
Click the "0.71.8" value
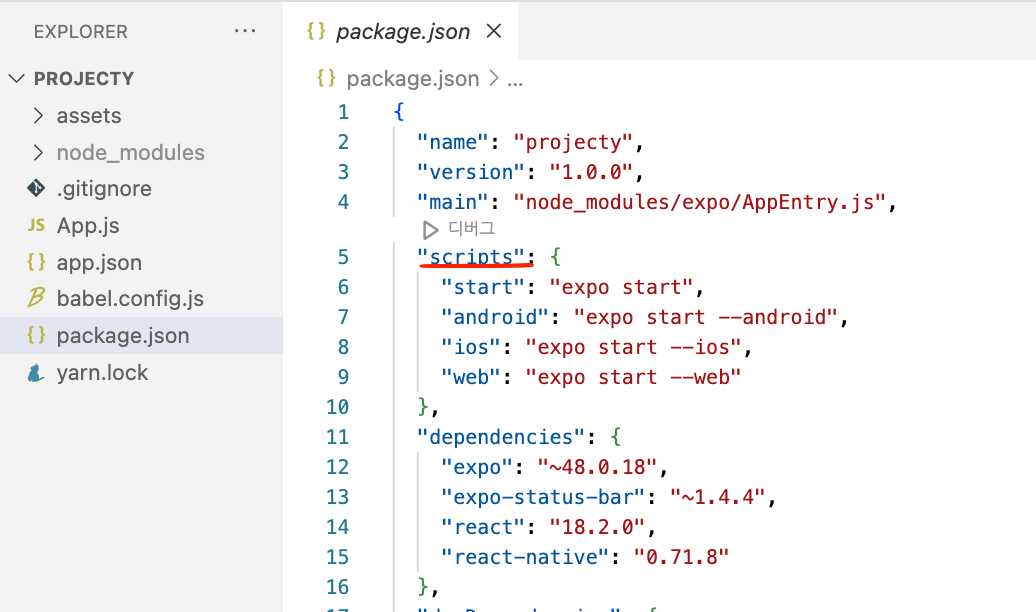pos(681,557)
